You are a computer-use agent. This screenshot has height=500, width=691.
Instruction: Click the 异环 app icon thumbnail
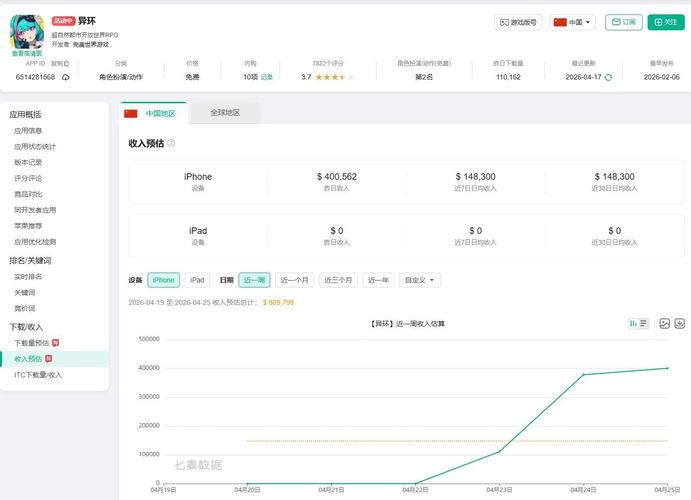(27, 32)
